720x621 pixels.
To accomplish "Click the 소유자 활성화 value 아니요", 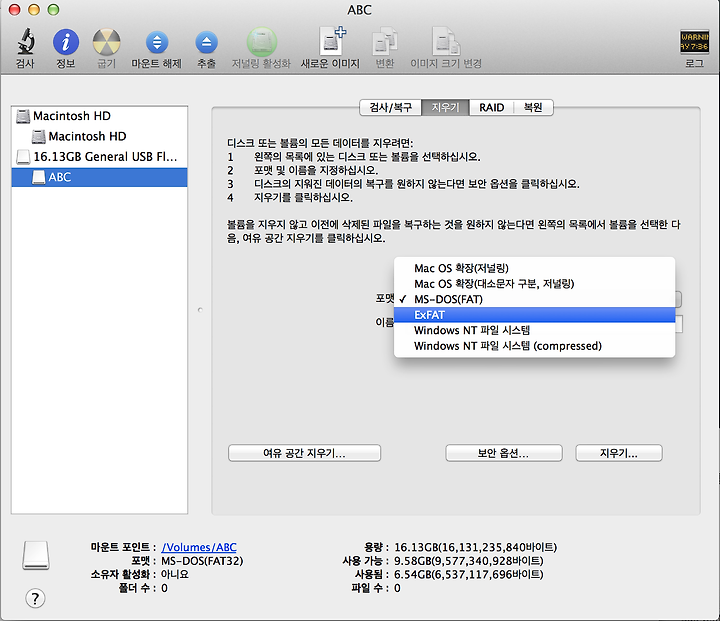I will pos(174,574).
